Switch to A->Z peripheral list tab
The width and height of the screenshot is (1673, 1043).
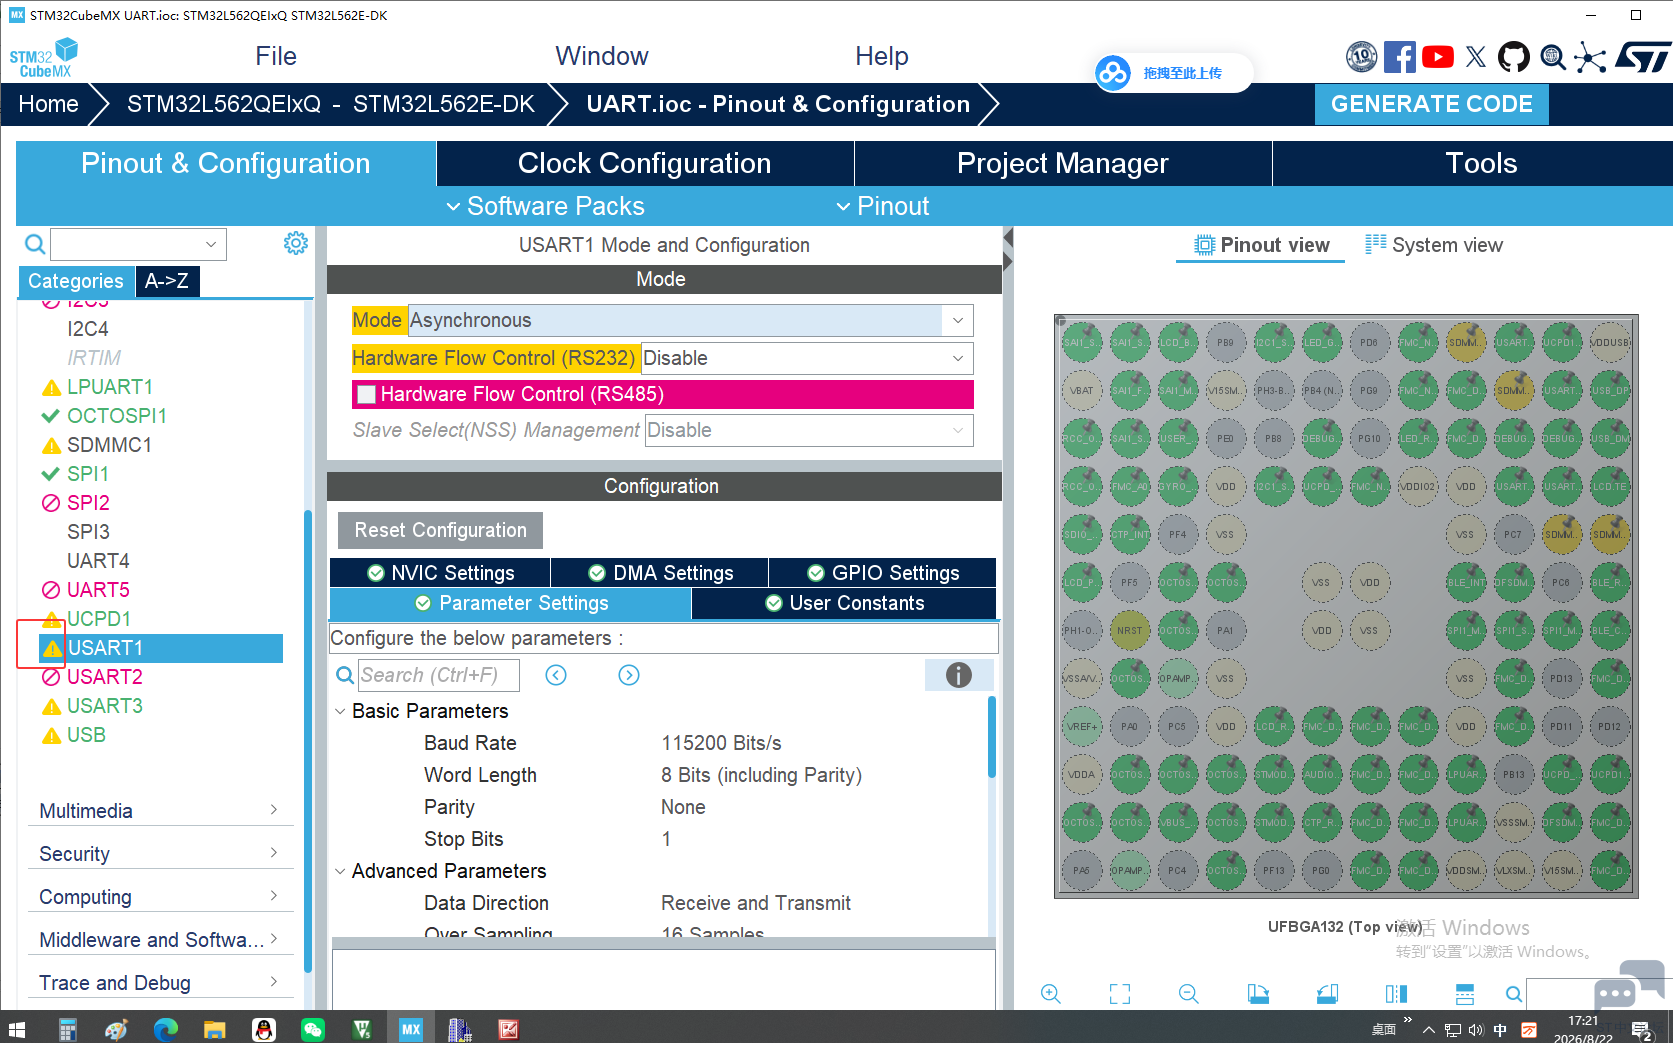tap(167, 281)
